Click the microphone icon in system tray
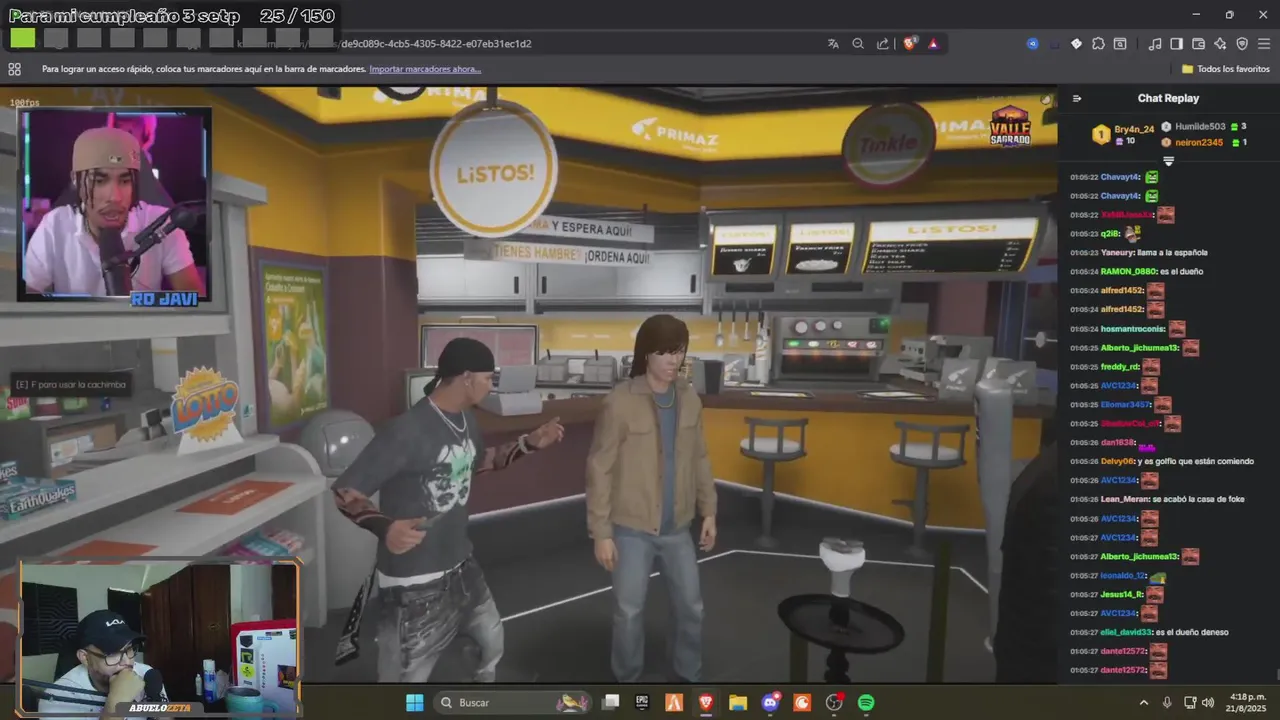 pos(1167,703)
